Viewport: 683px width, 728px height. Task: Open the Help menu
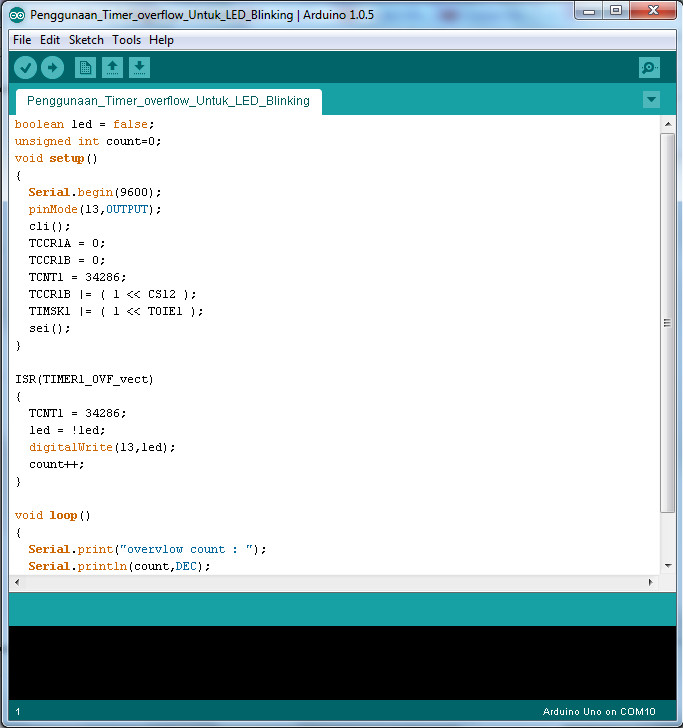point(161,40)
